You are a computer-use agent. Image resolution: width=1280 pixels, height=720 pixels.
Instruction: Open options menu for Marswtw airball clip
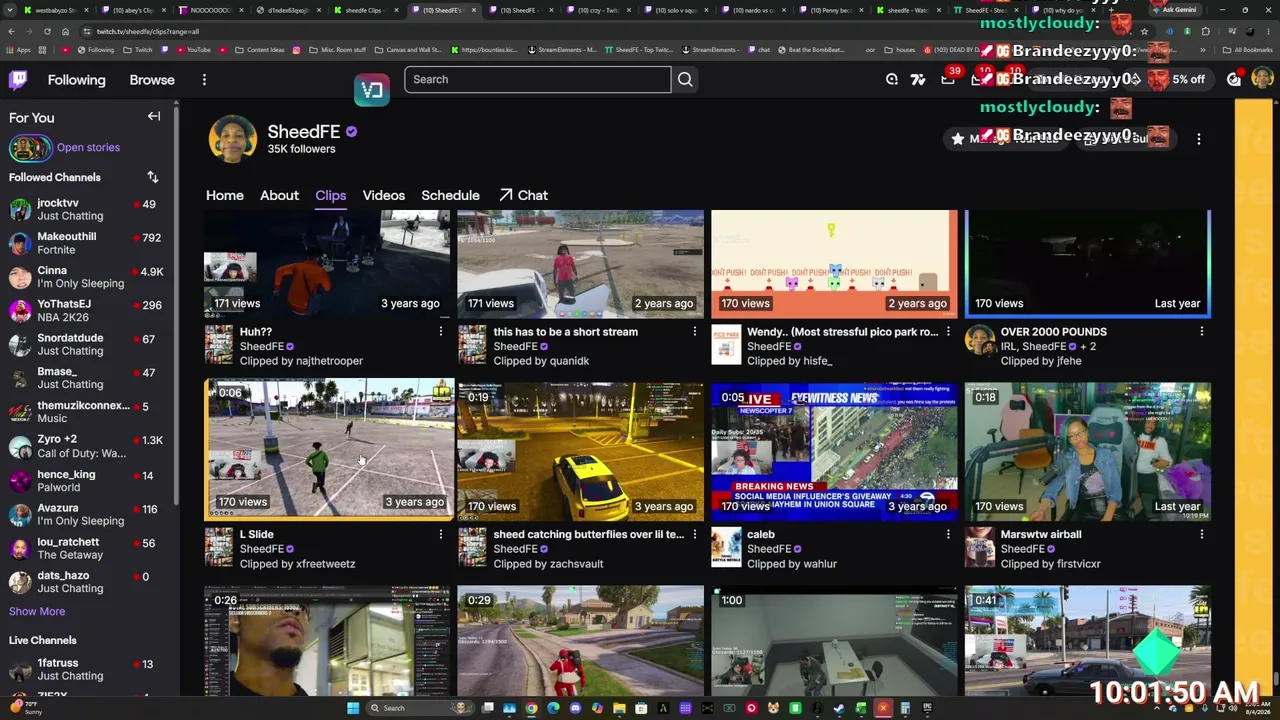[1202, 535]
